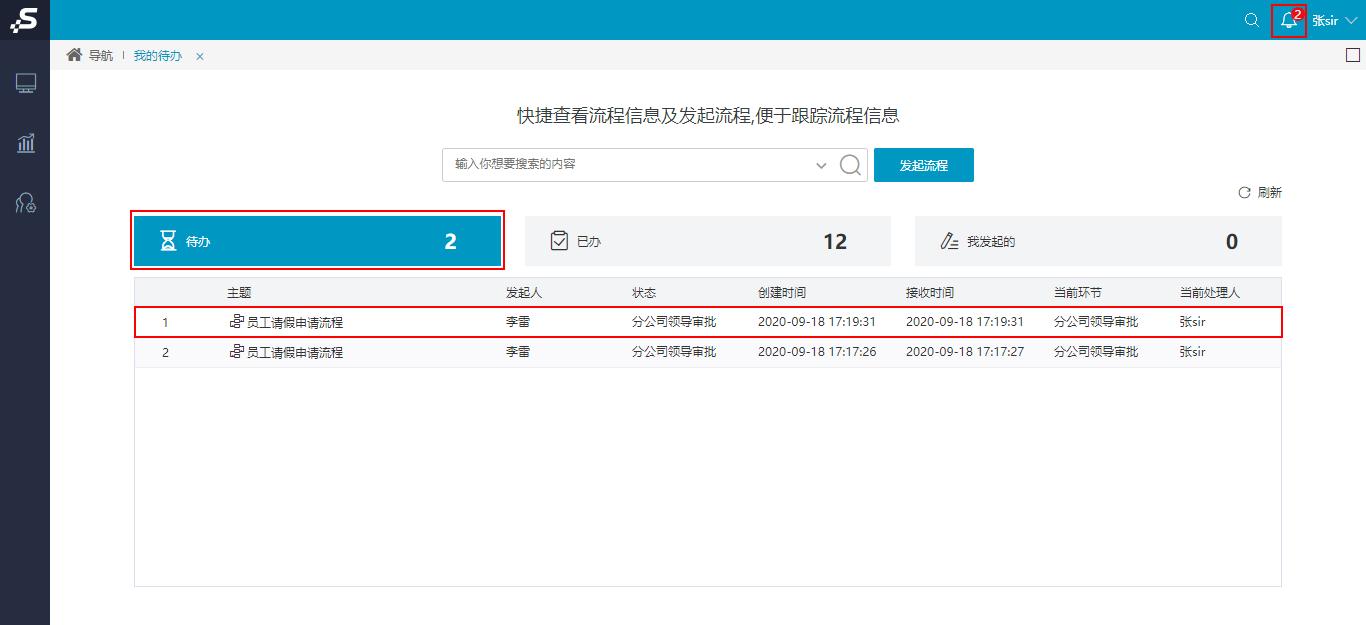This screenshot has width=1366, height=625.
Task: Select the monitor icon in the left sidebar
Action: click(x=25, y=83)
